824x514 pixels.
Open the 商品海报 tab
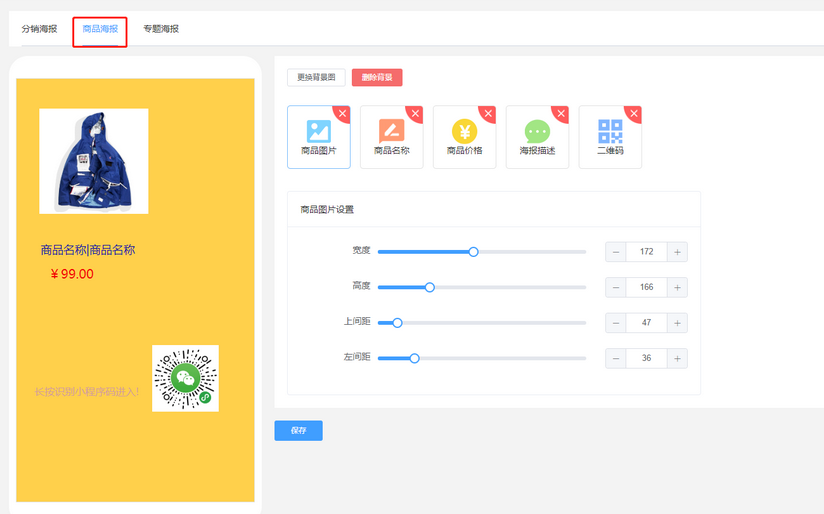pos(100,29)
